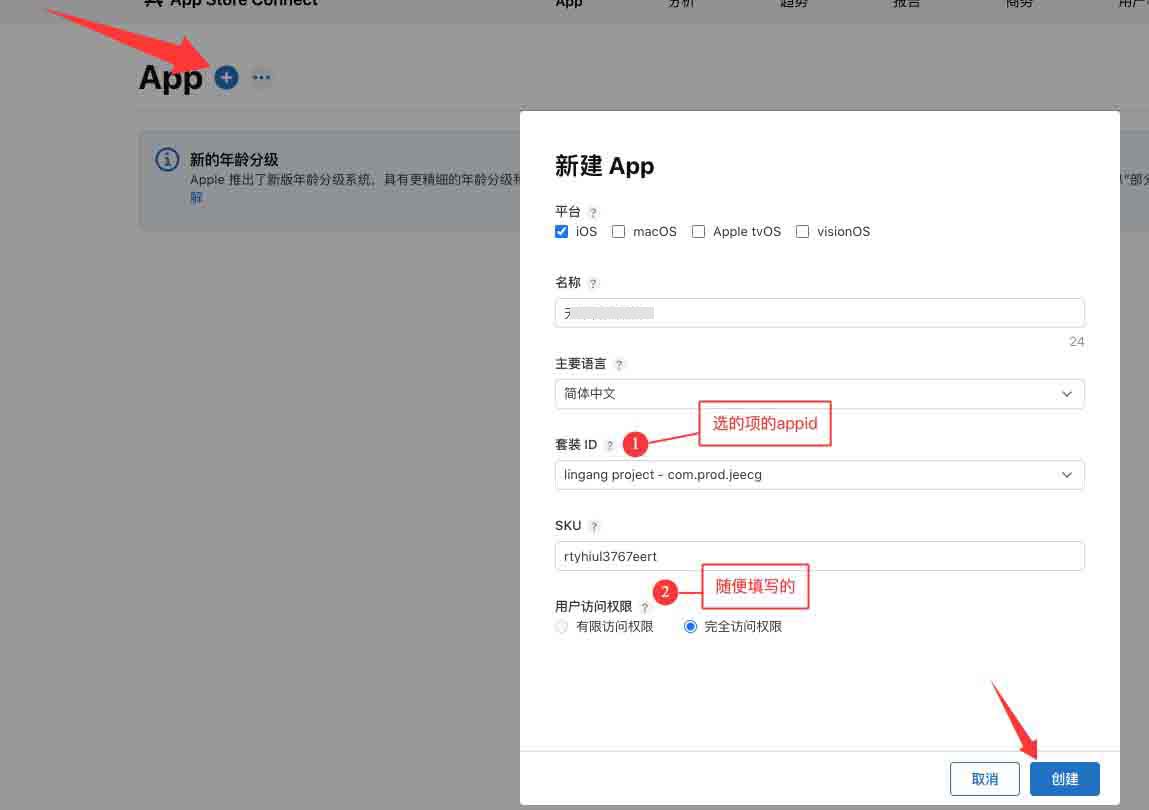The height and width of the screenshot is (810, 1149).
Task: Click the help icon next to 套装 ID
Action: point(610,445)
